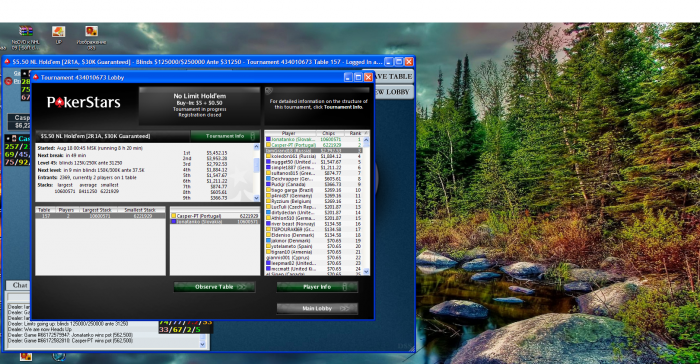This screenshot has width=700, height=364.
Task: Select Casper-PT (Portugal) in the seated players list
Action: (x=215, y=216)
